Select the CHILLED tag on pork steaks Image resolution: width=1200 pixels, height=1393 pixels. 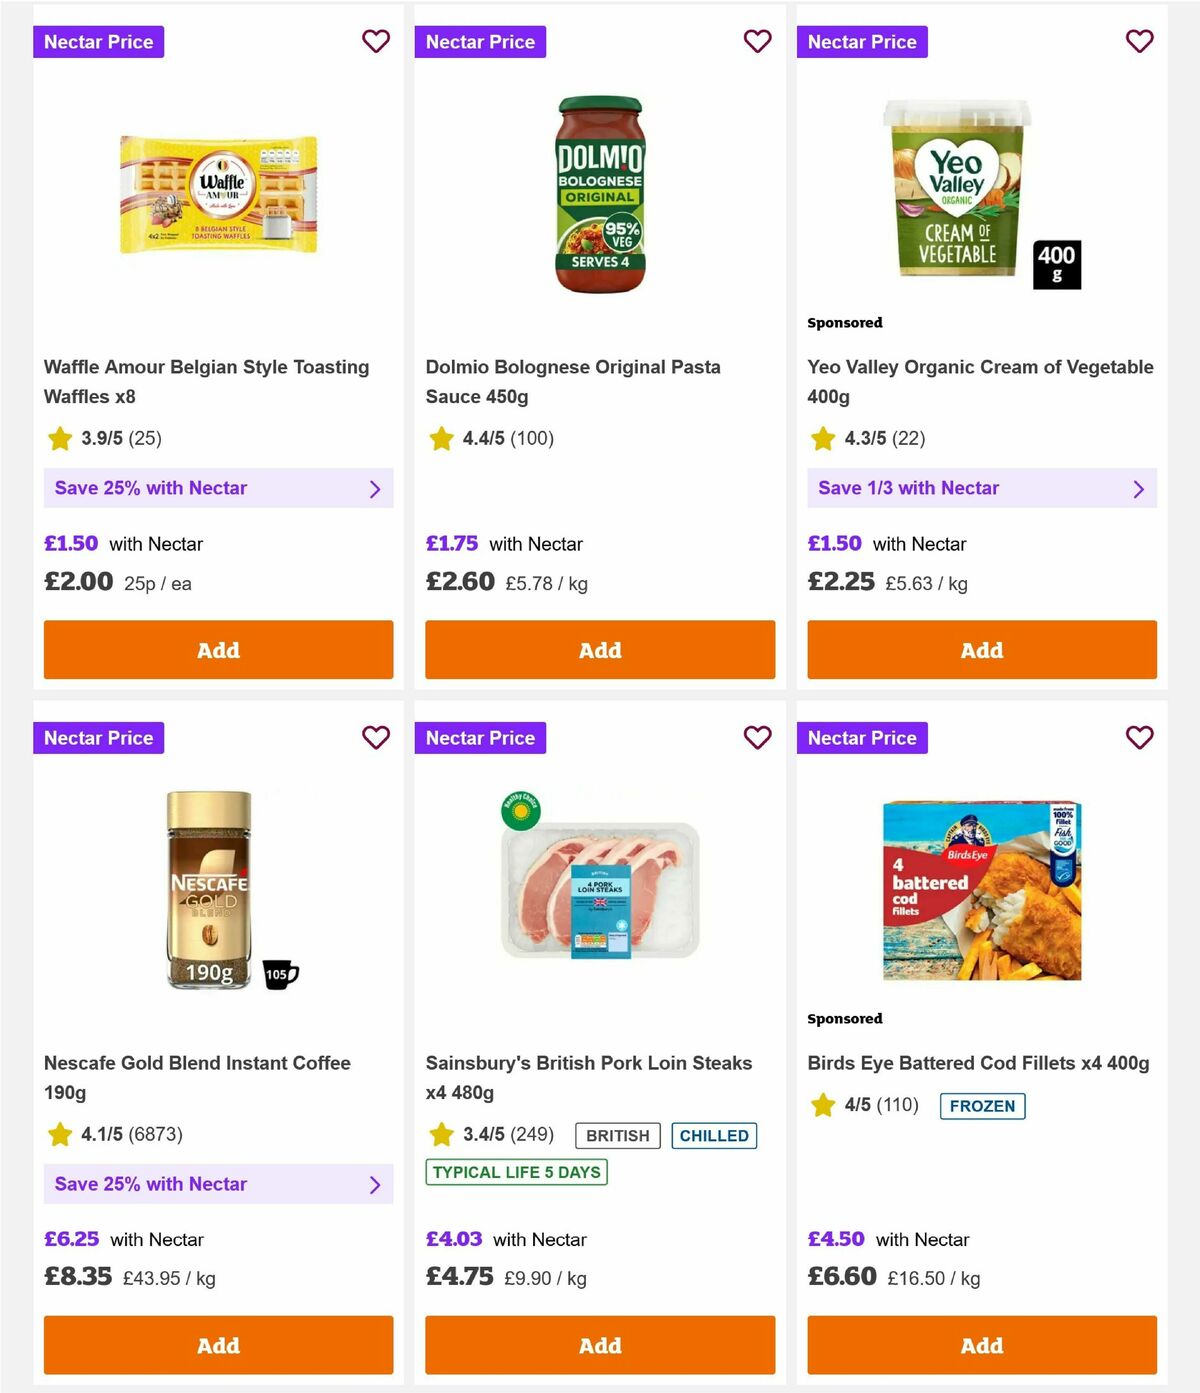714,1136
